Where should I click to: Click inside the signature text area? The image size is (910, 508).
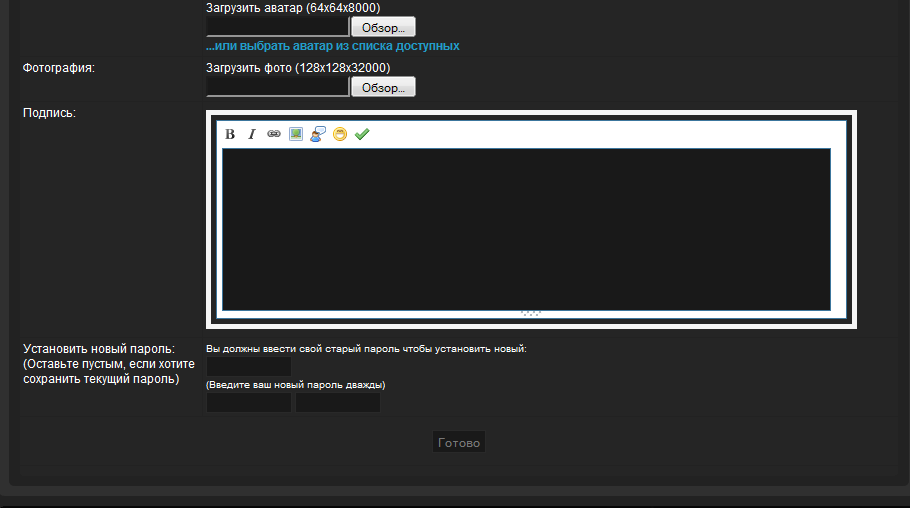(526, 229)
